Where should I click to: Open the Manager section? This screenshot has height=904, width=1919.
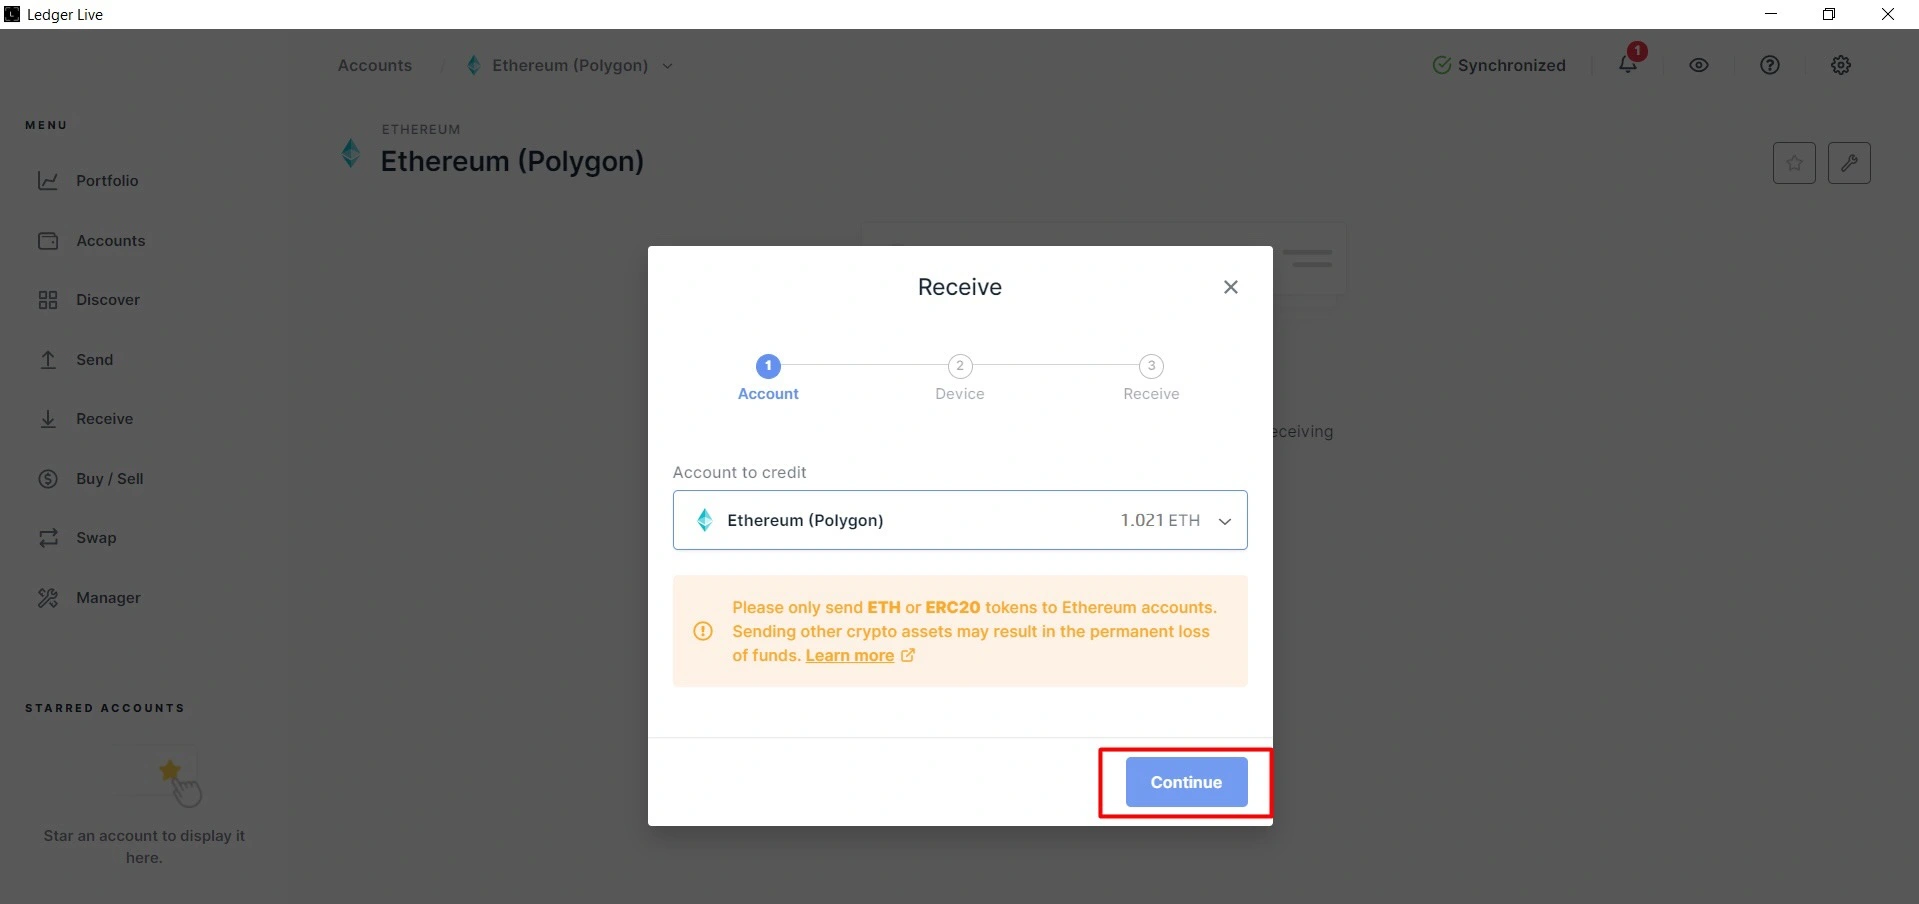[x=108, y=598]
